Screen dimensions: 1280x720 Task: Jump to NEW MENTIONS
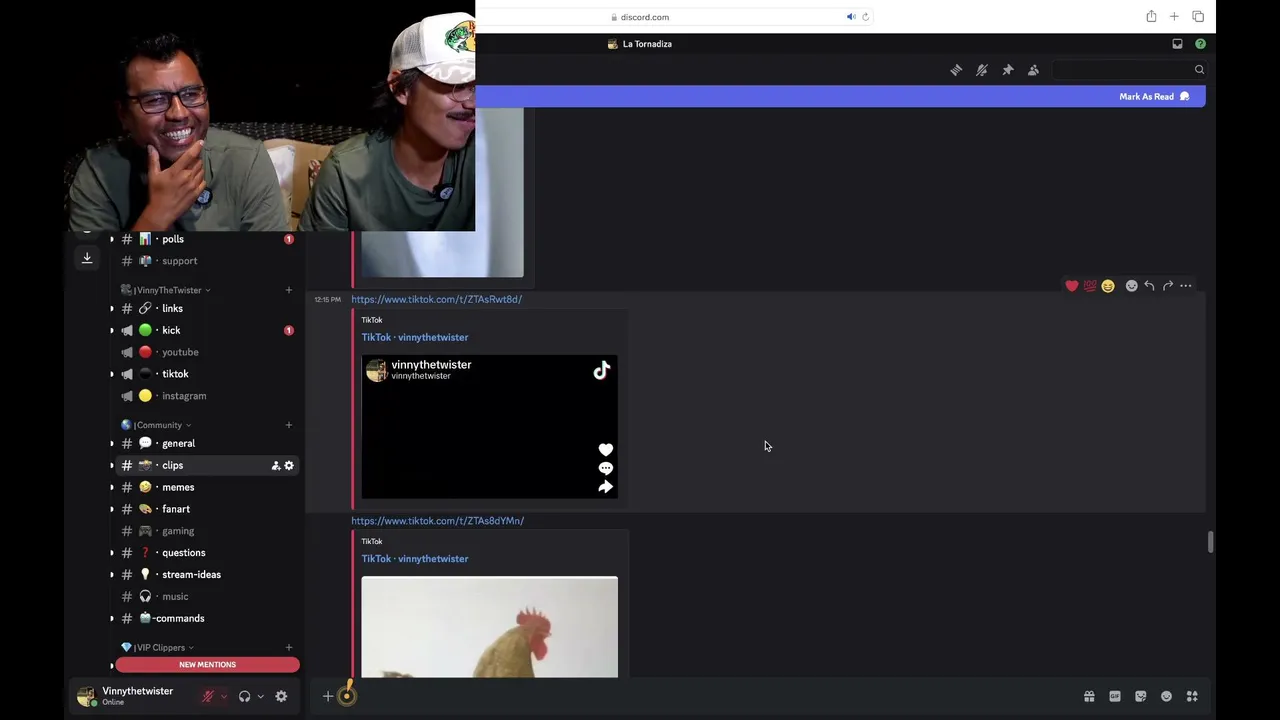pos(207,665)
